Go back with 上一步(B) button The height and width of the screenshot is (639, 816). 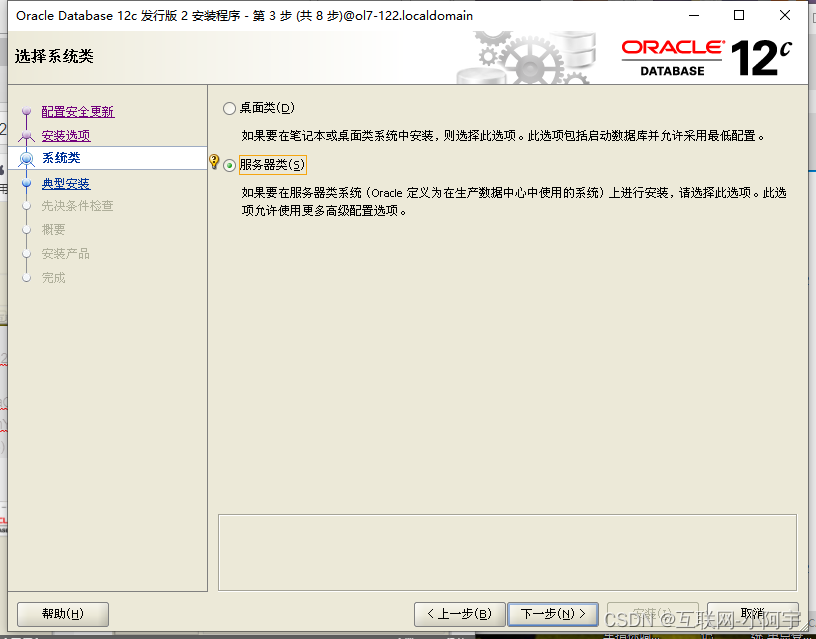click(460, 614)
